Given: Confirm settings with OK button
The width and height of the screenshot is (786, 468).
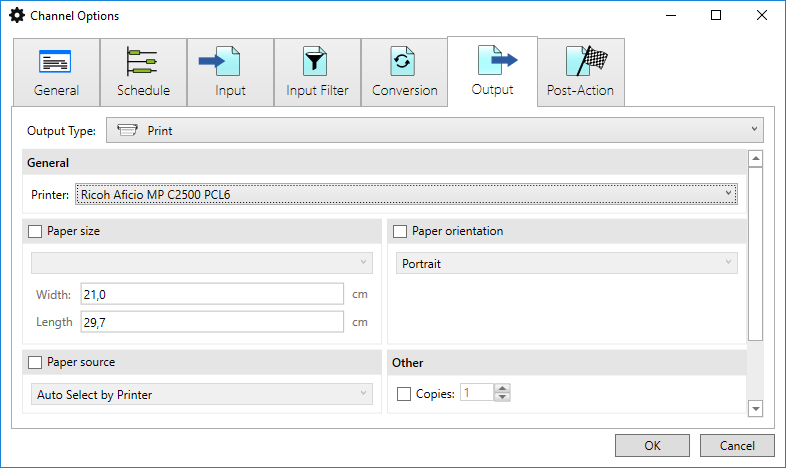Looking at the screenshot, I should tap(652, 445).
